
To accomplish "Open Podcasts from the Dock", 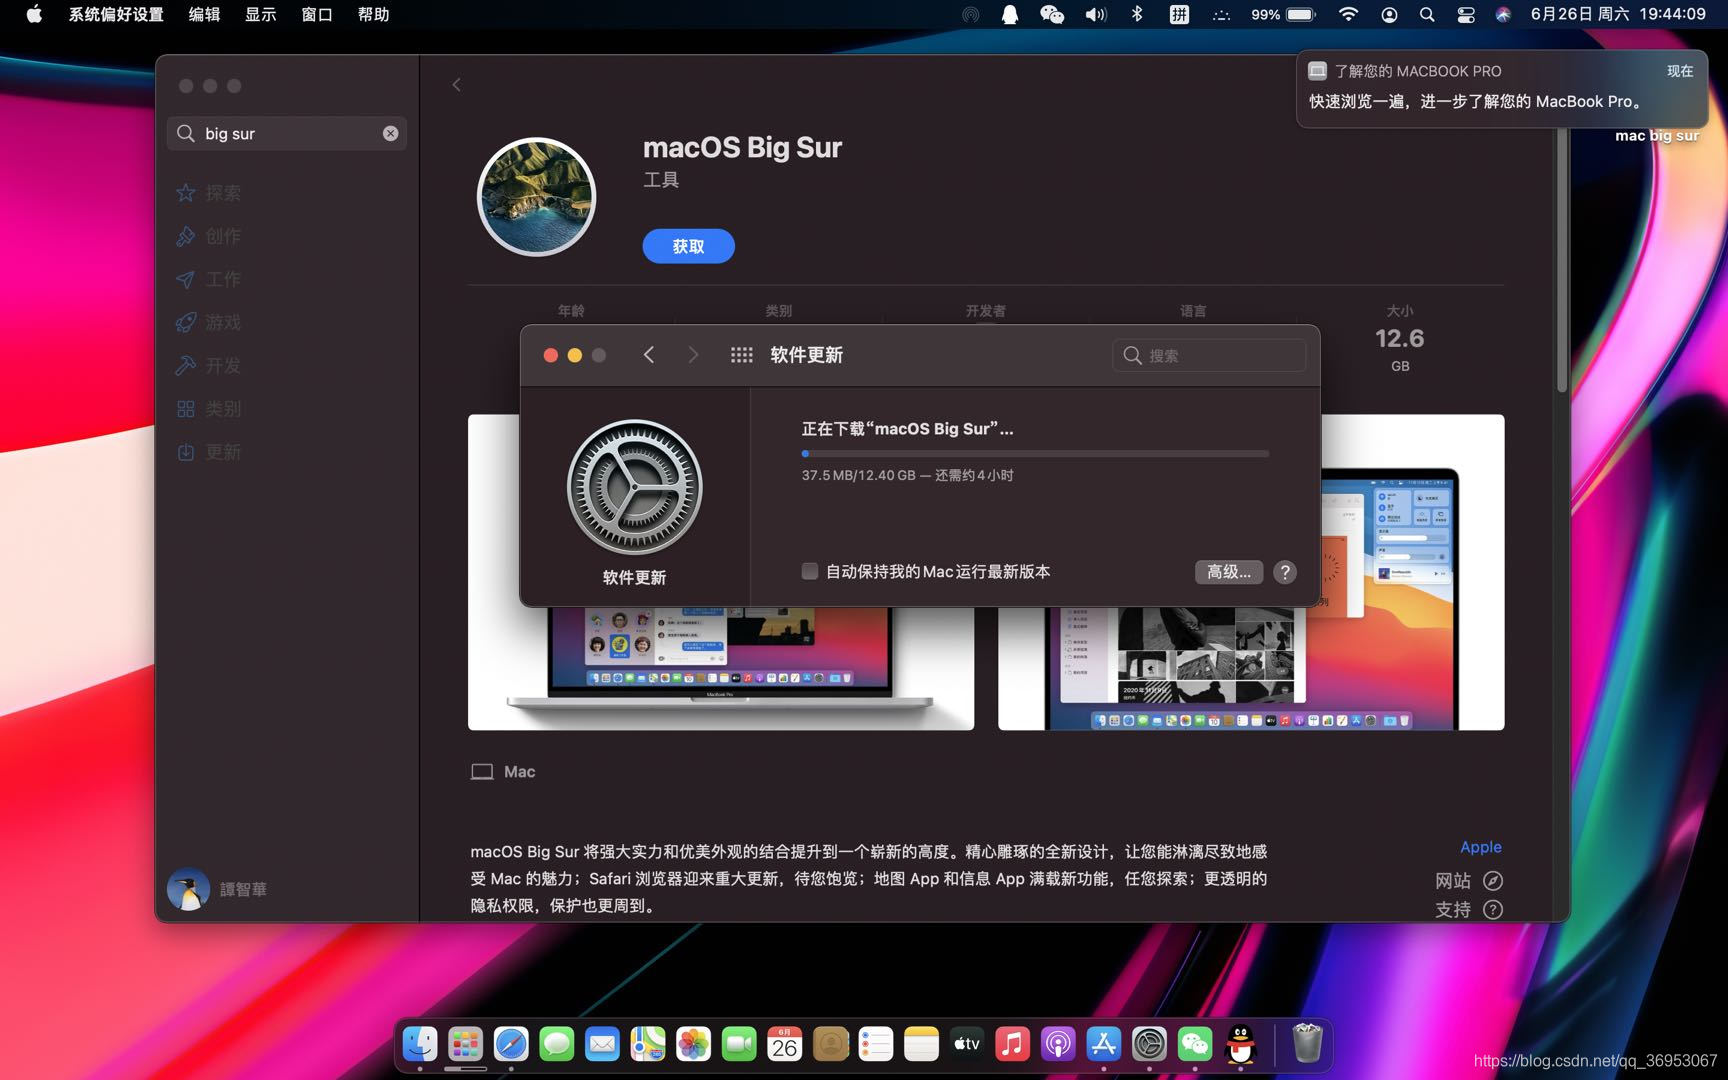I will pos(1058,1045).
